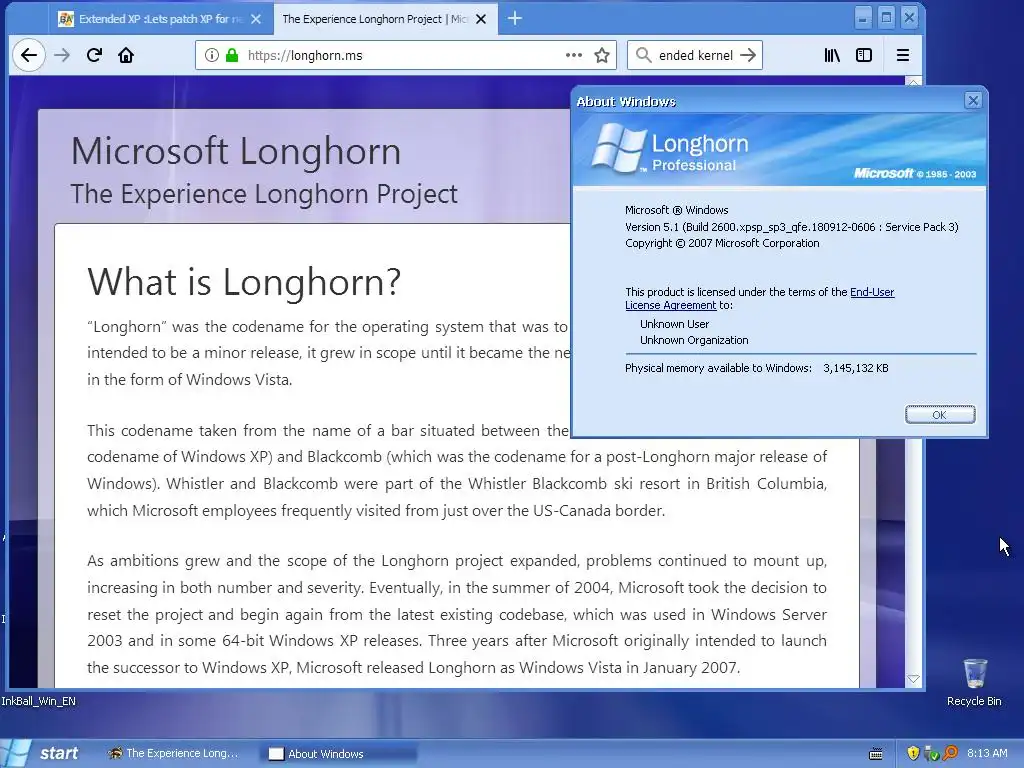Switch to The Experience Long... taskbar button

click(174, 754)
